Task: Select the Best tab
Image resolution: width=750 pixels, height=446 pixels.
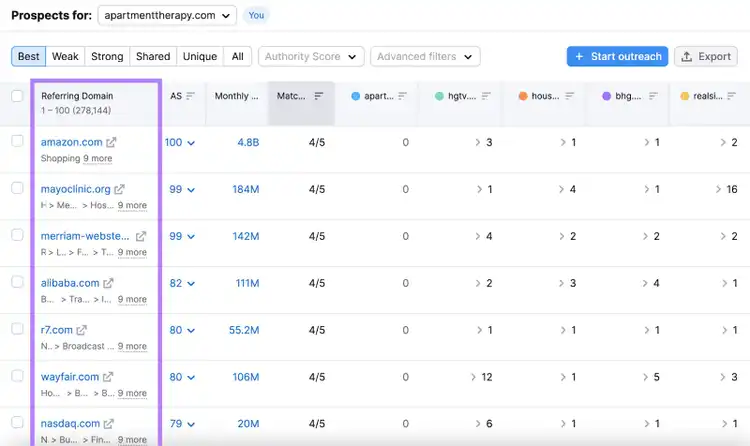Action: 29,56
